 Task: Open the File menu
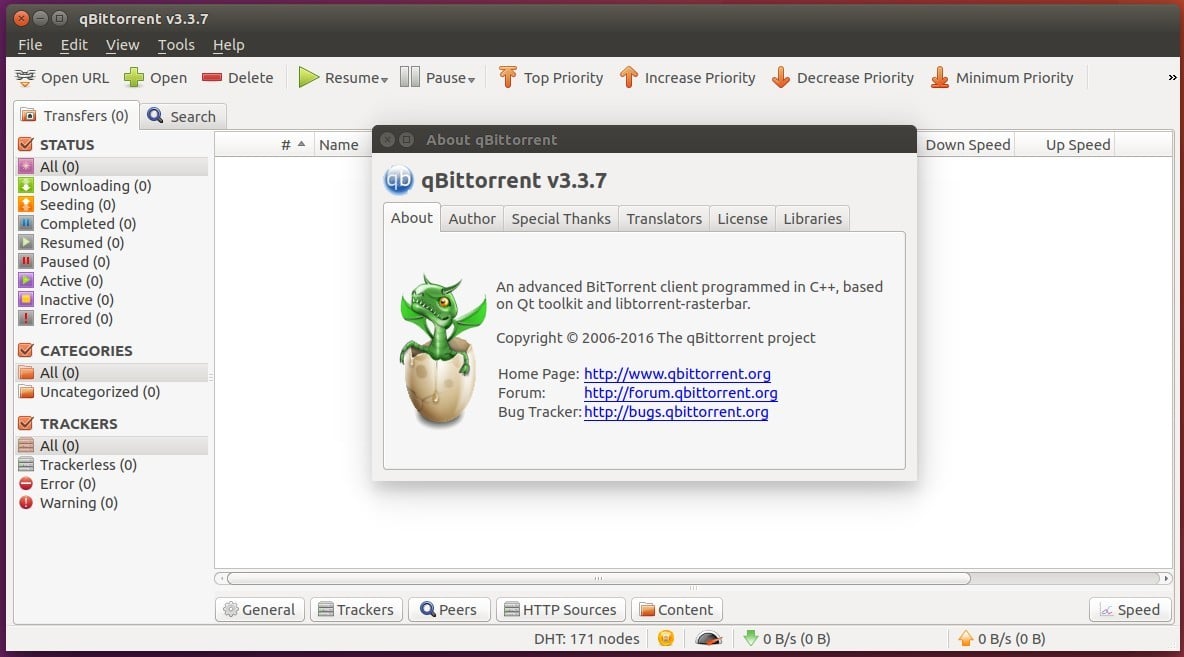point(30,45)
